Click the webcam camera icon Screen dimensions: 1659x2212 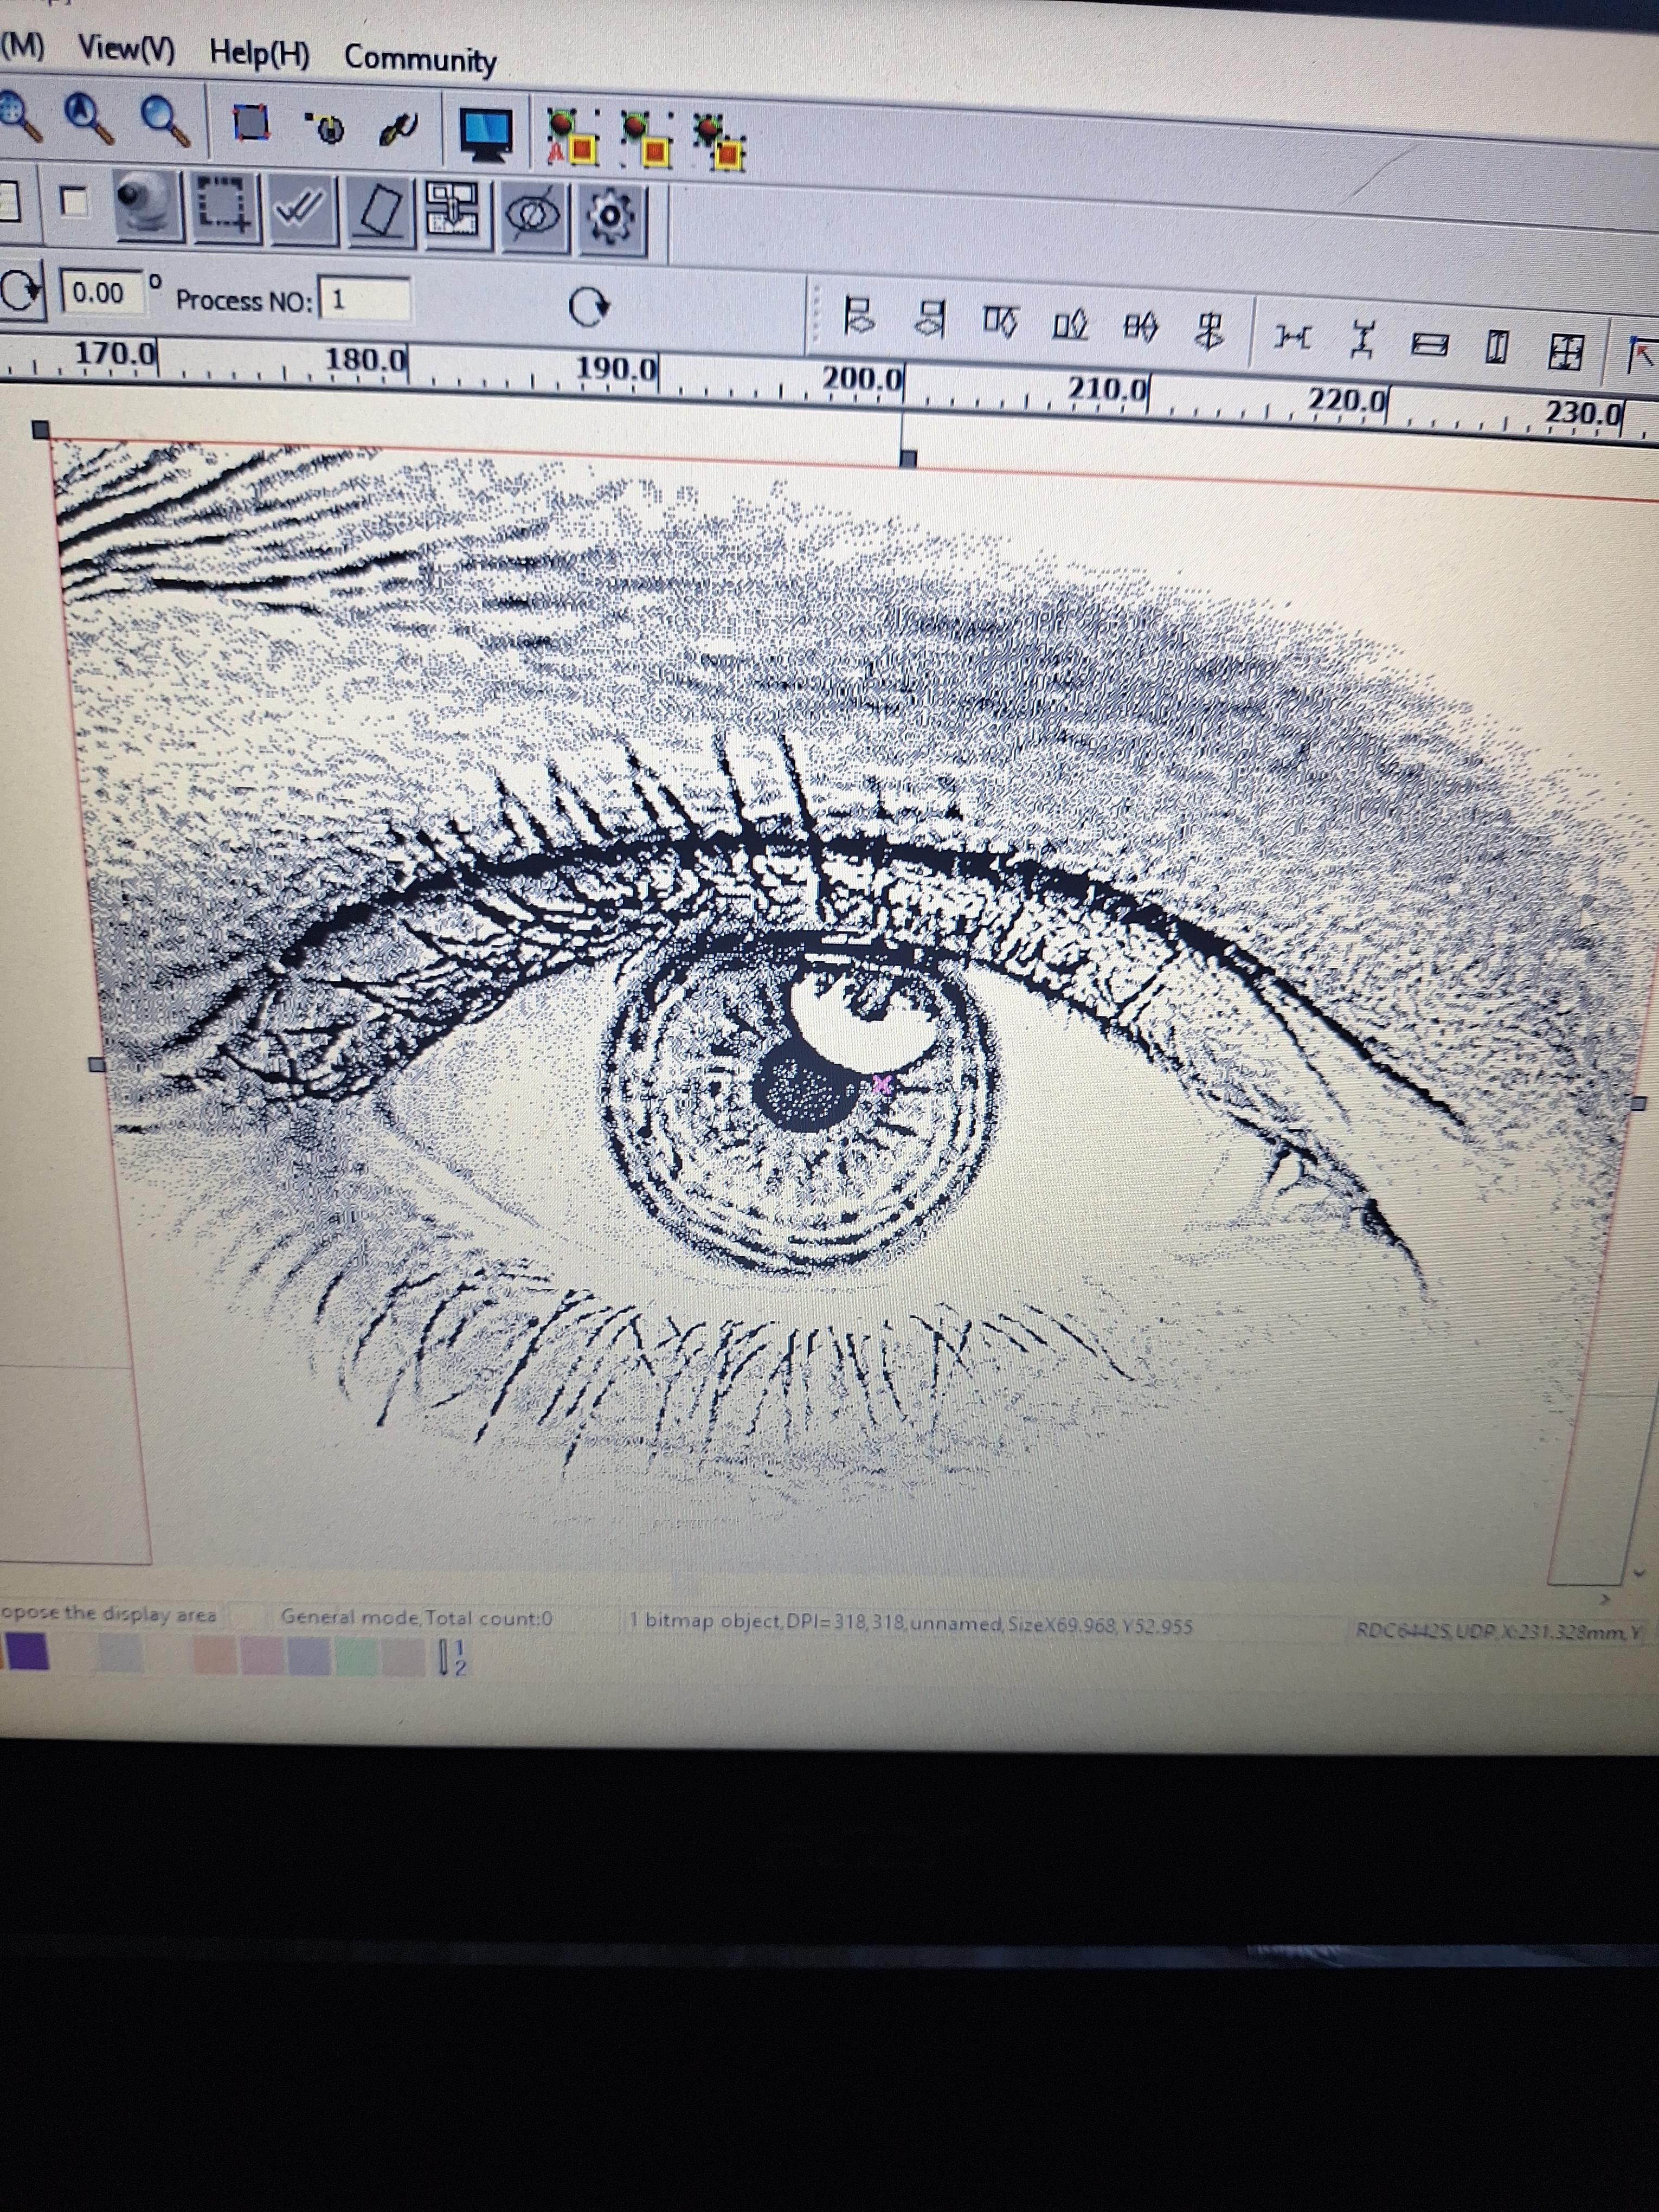click(149, 205)
